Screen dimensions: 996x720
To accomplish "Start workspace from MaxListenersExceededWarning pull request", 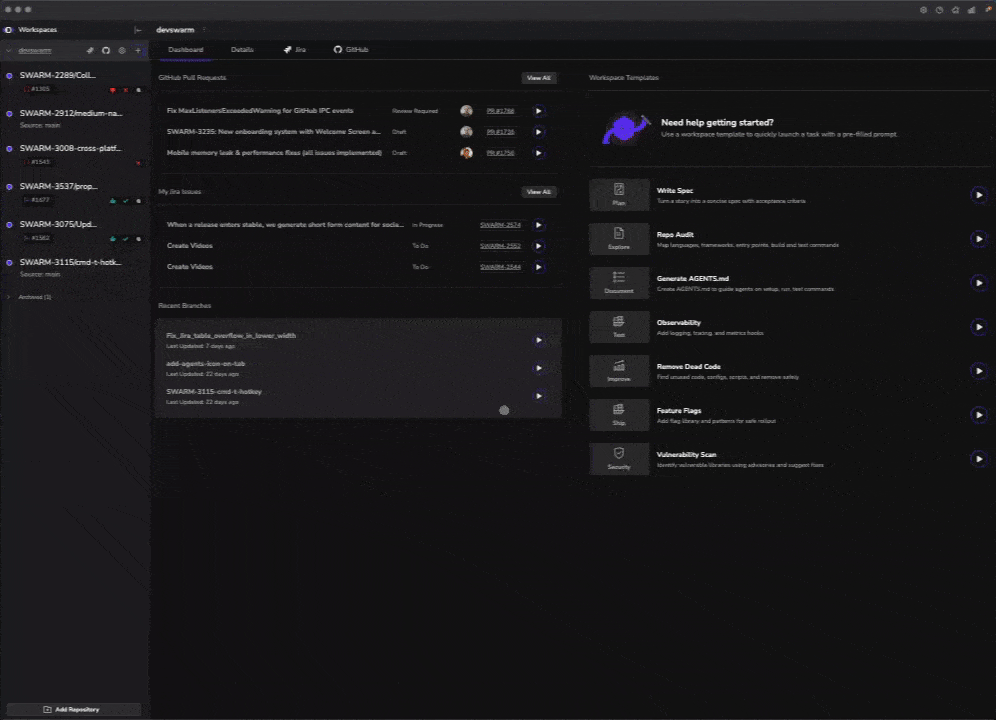I will [539, 111].
